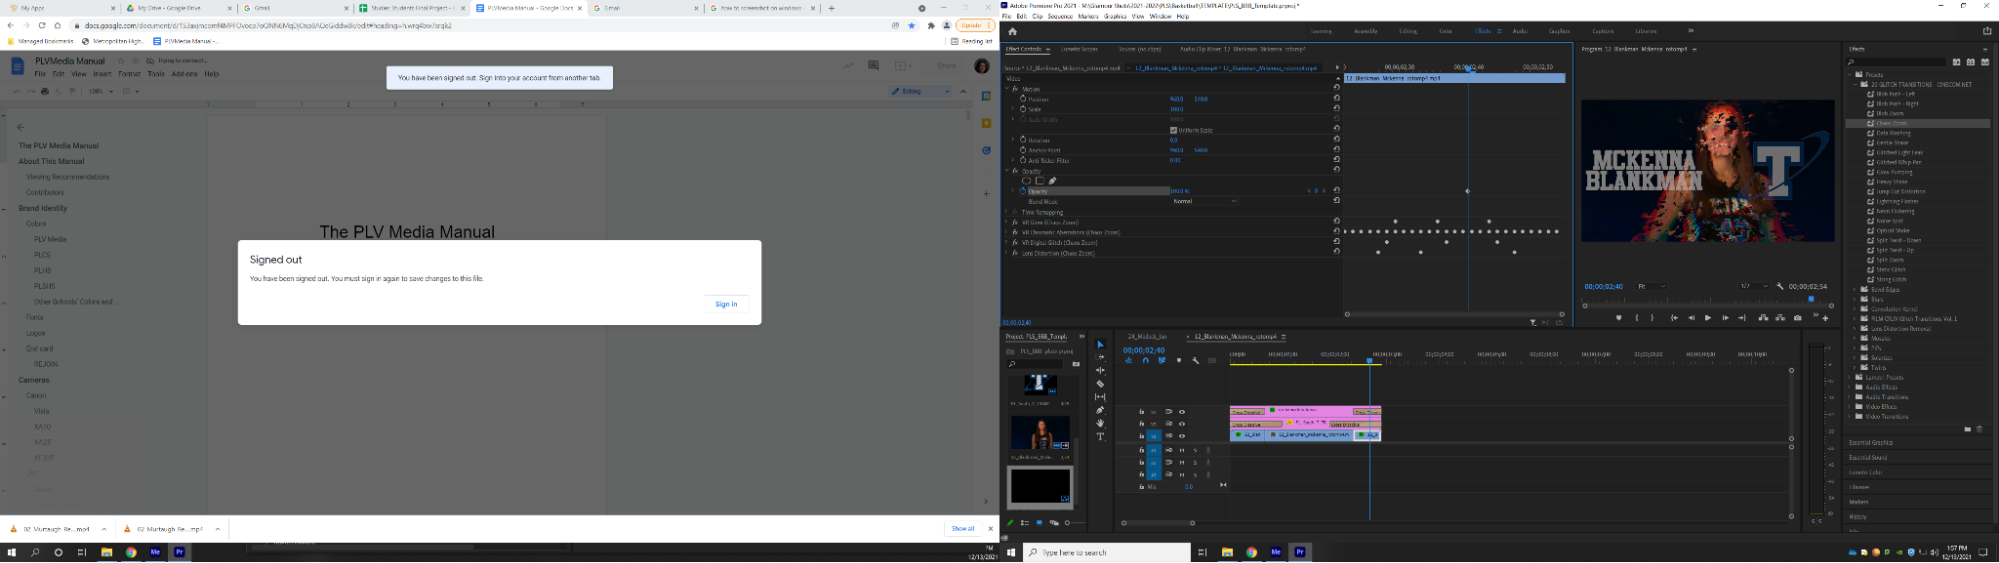Toggle the Uniform Scale checkbox
The height and width of the screenshot is (563, 1999).
1173,130
